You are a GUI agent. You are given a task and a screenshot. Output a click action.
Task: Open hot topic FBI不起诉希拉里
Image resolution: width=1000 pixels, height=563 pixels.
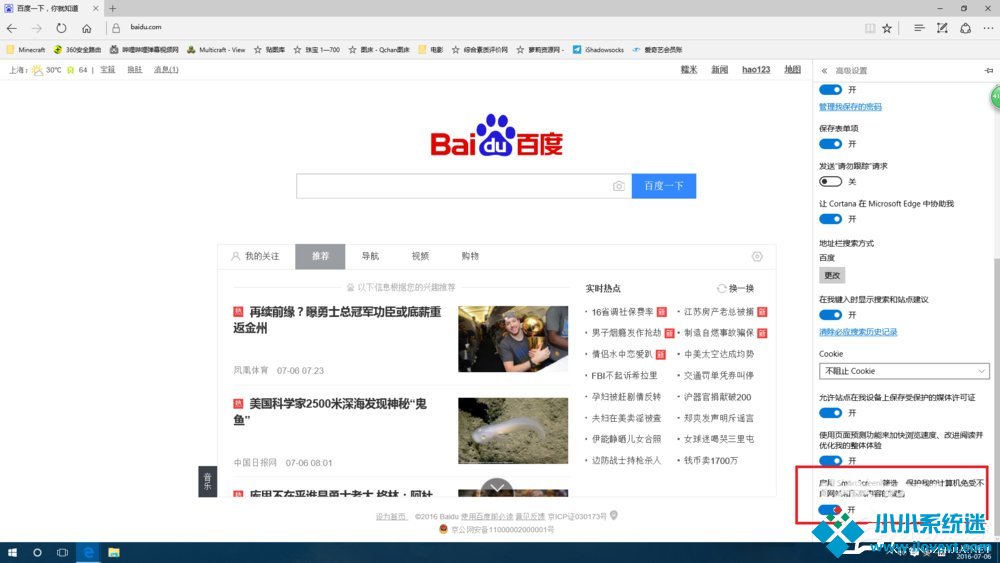(x=624, y=376)
